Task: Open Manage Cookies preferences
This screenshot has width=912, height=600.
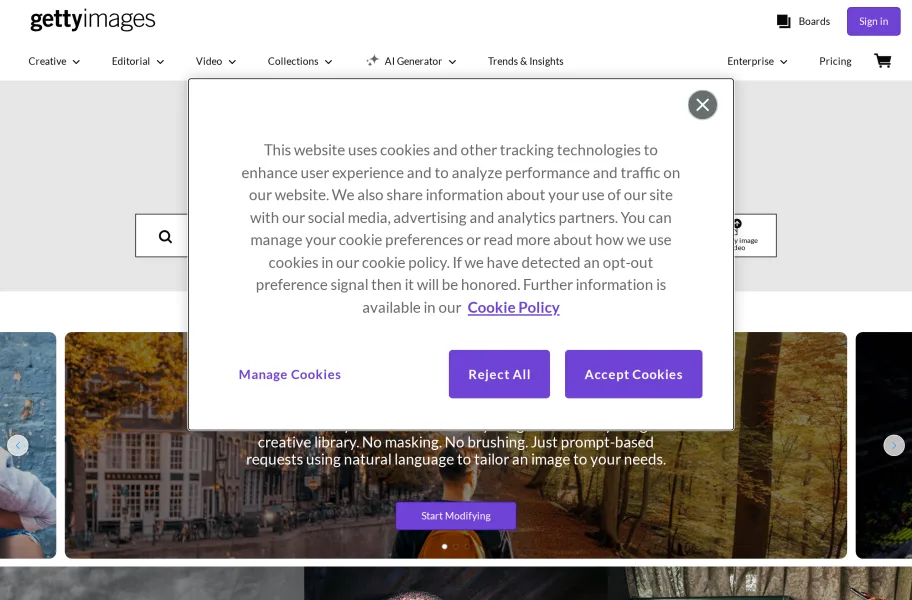Action: pyautogui.click(x=290, y=374)
